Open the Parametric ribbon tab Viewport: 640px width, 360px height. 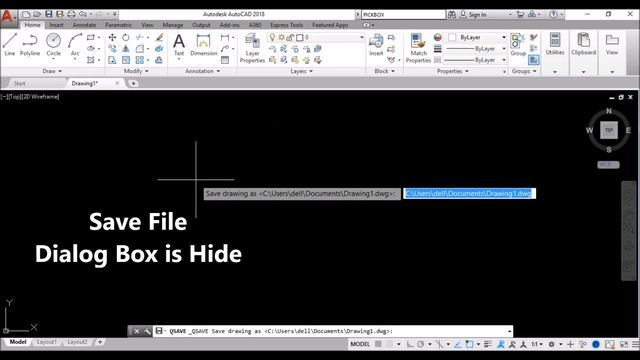(118, 25)
